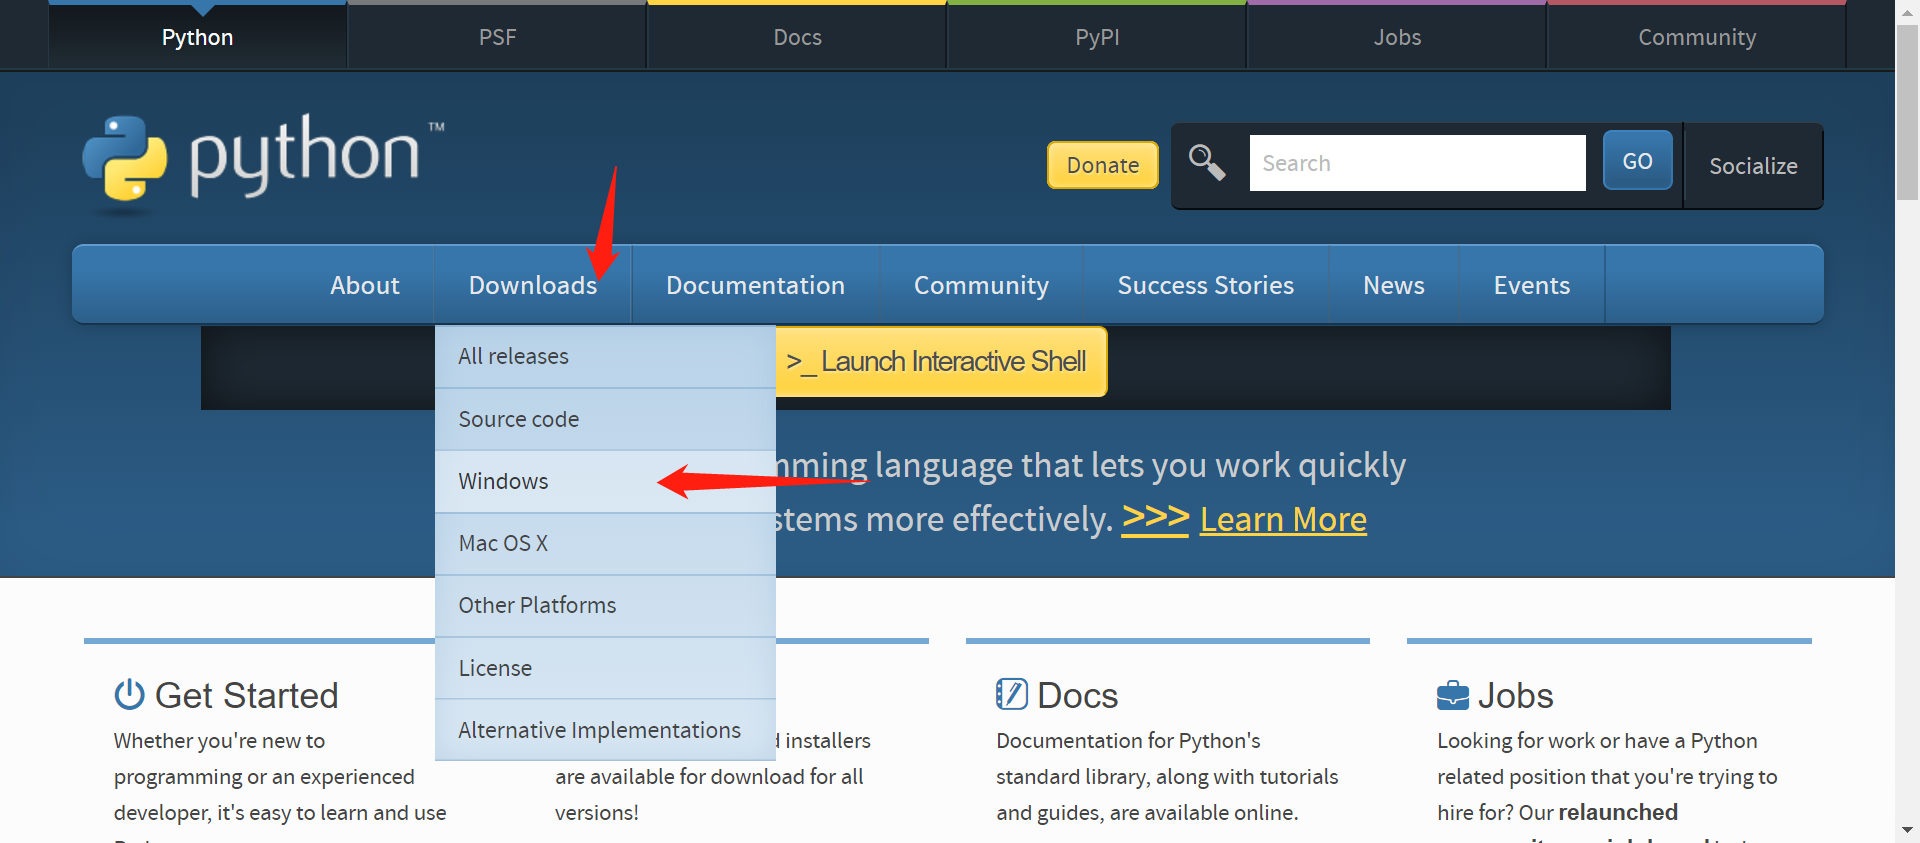This screenshot has height=843, width=1920.
Task: Switch to the PSF top tab
Action: (x=497, y=37)
